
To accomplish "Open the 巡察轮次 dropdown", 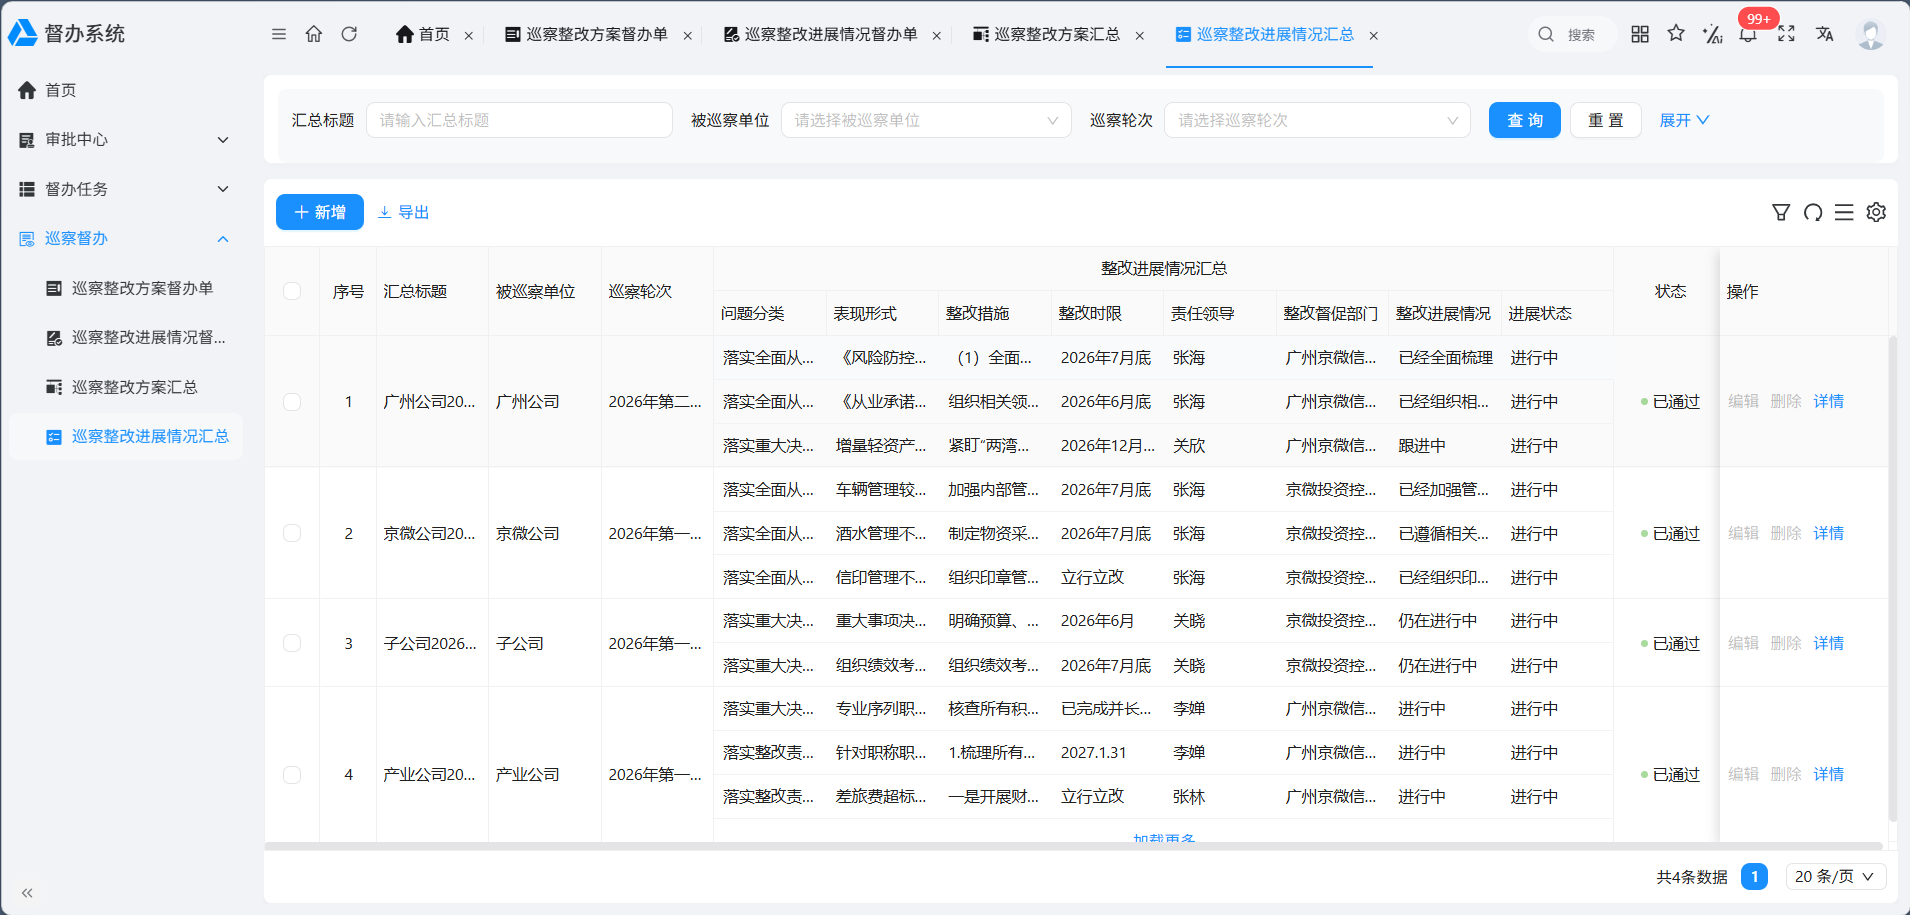I will click(1317, 120).
